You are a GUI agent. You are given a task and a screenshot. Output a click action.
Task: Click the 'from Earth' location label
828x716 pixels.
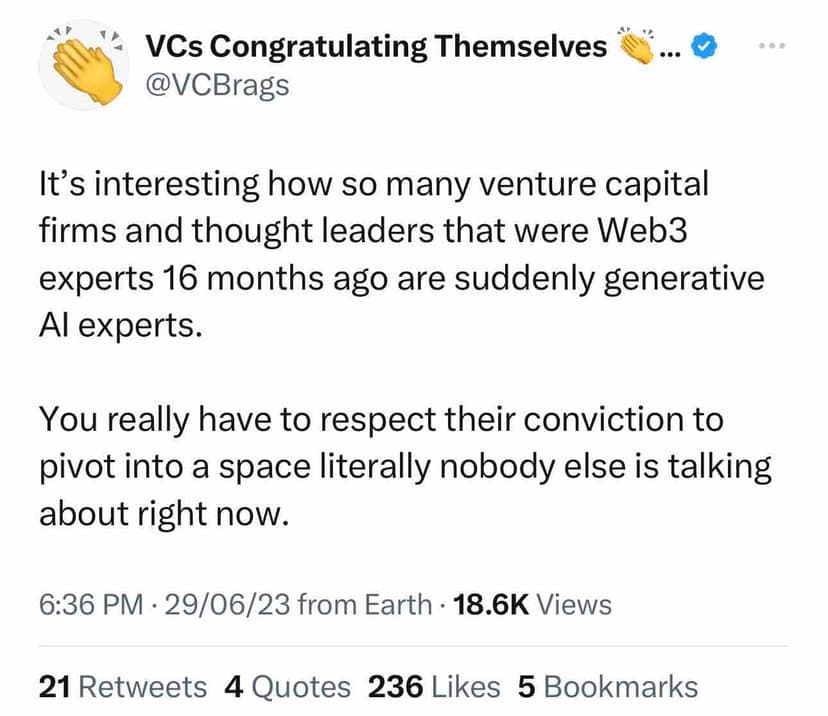click(365, 604)
